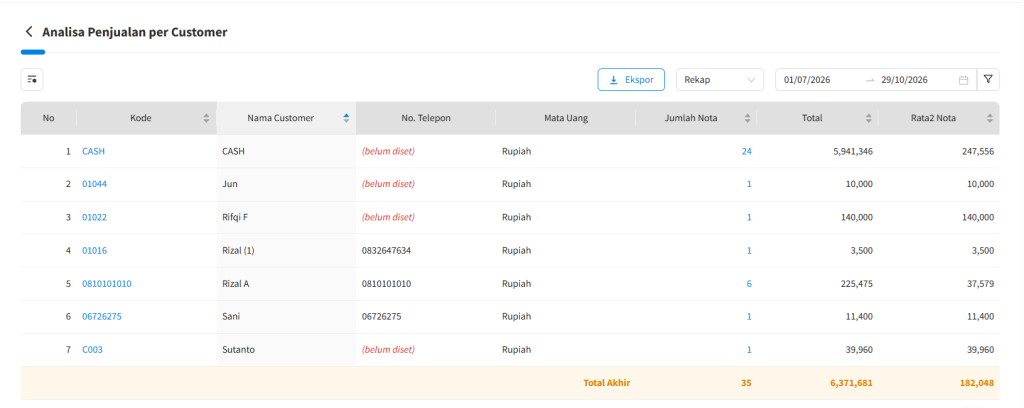Click the filter funnel icon
This screenshot has width=1024, height=408.
[x=988, y=80]
